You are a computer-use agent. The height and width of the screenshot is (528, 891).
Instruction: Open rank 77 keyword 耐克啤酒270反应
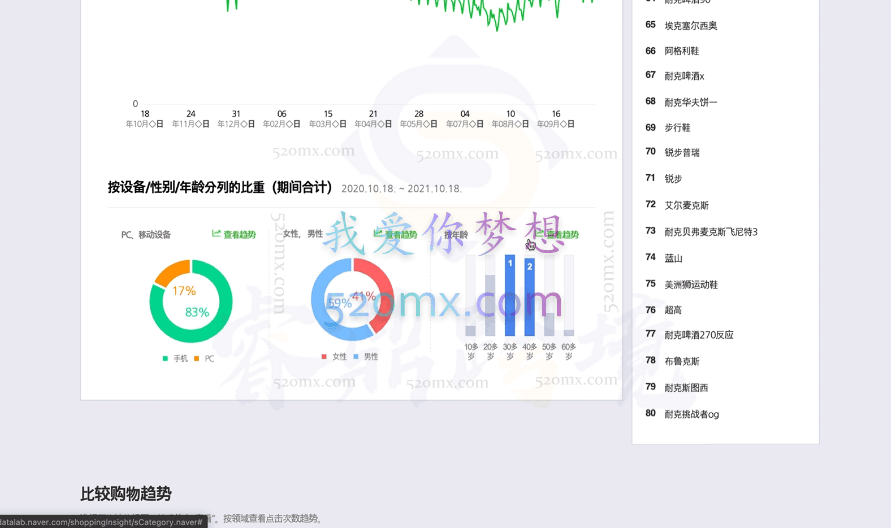point(699,335)
